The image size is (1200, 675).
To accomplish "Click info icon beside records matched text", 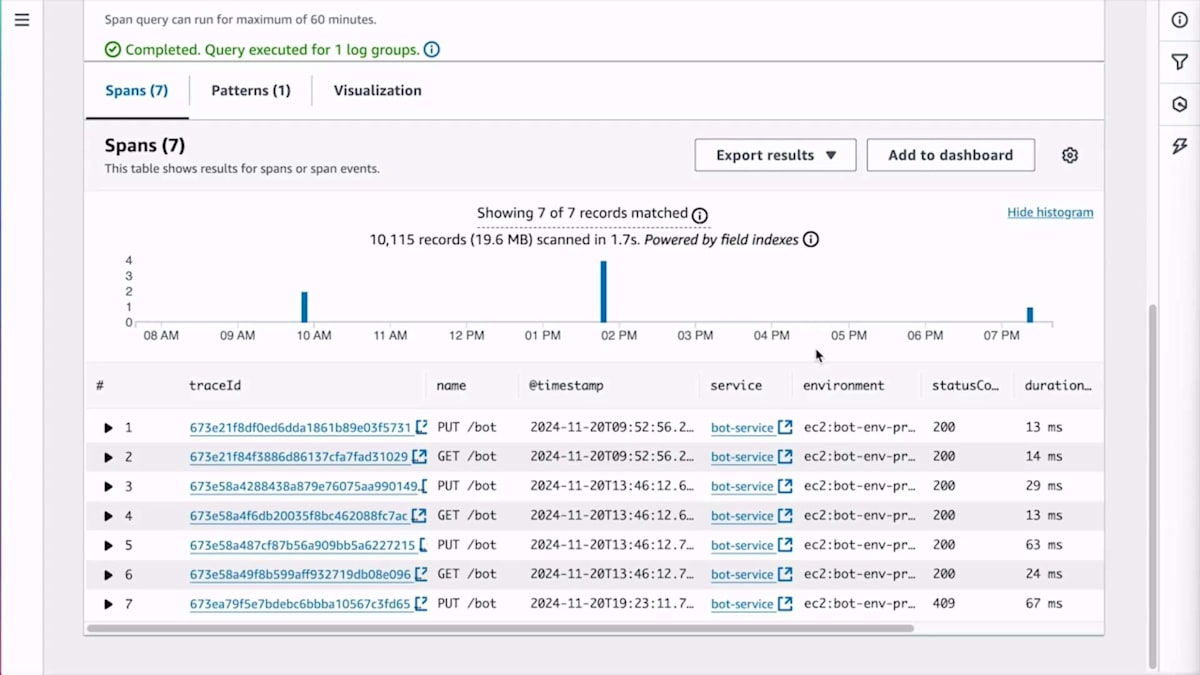I will tap(700, 215).
